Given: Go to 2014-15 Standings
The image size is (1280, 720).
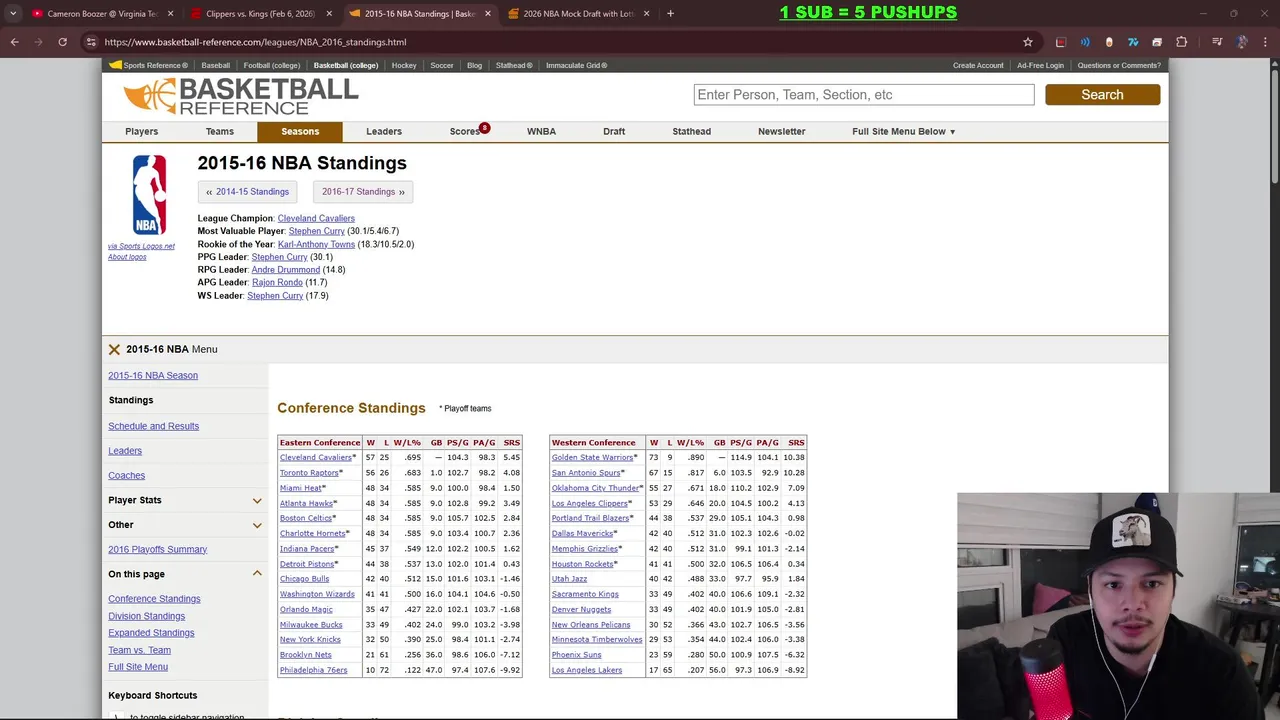Looking at the screenshot, I should [247, 192].
